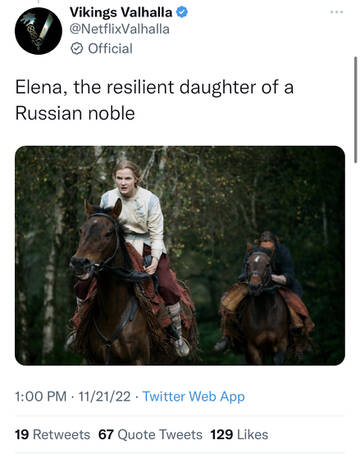The image size is (360, 454).
Task: Click the Twitter Web App source link
Action: 194,396
